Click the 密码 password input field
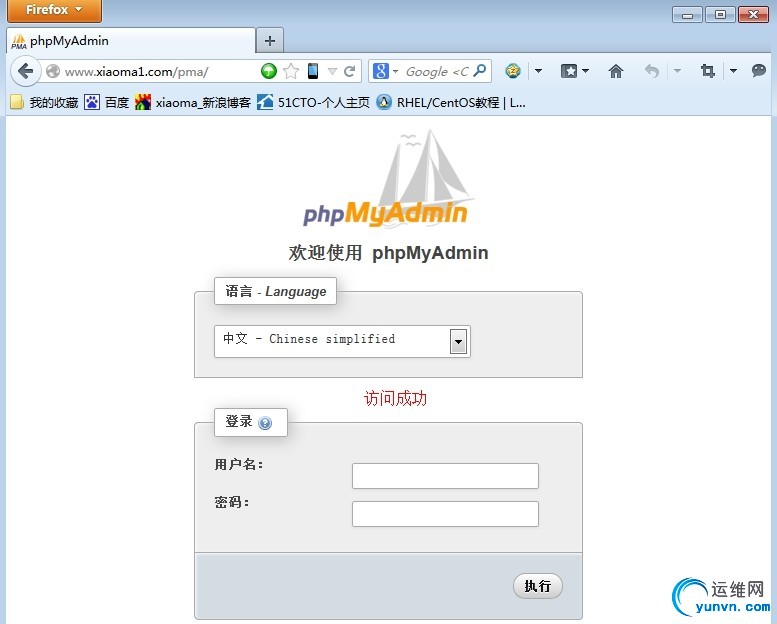777x624 pixels. (445, 514)
